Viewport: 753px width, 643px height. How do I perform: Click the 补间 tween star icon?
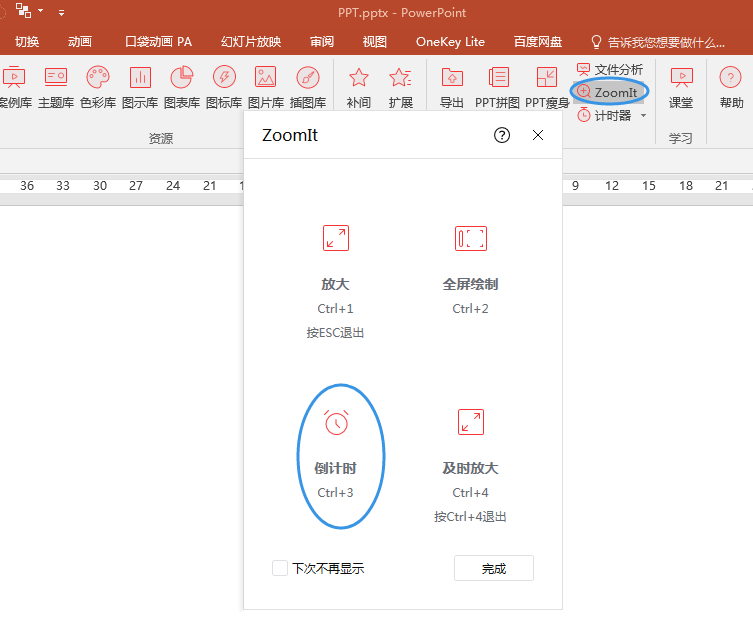point(358,78)
